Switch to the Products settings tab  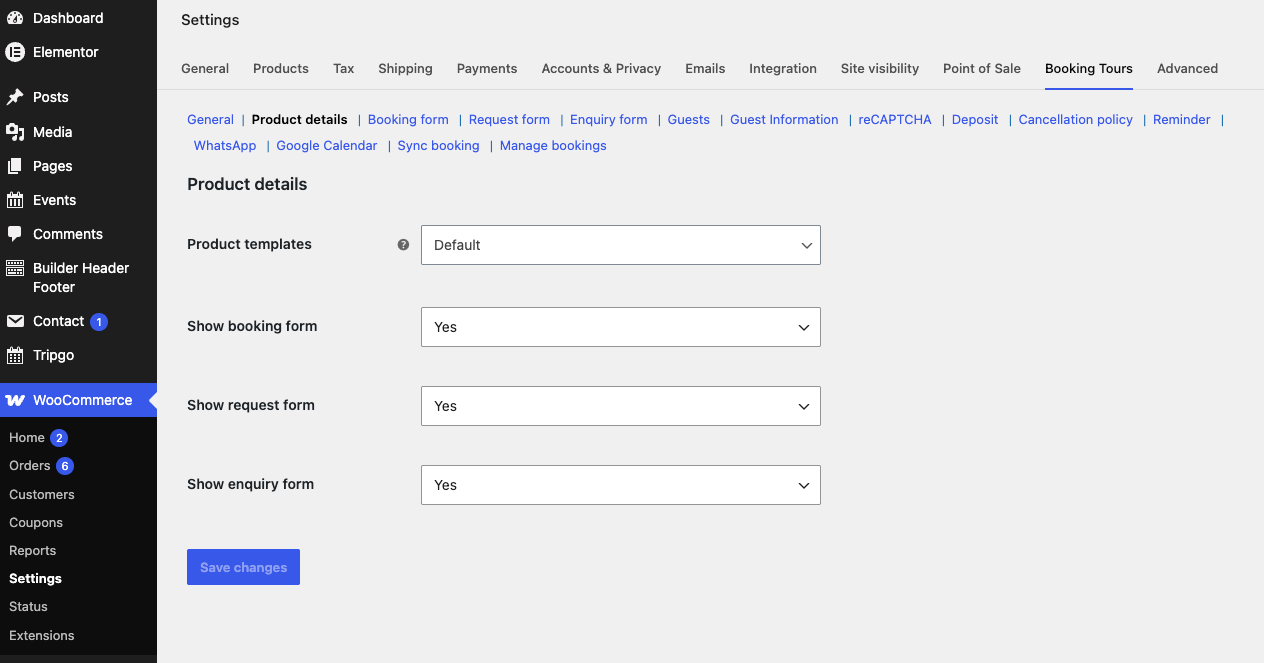tap(281, 69)
